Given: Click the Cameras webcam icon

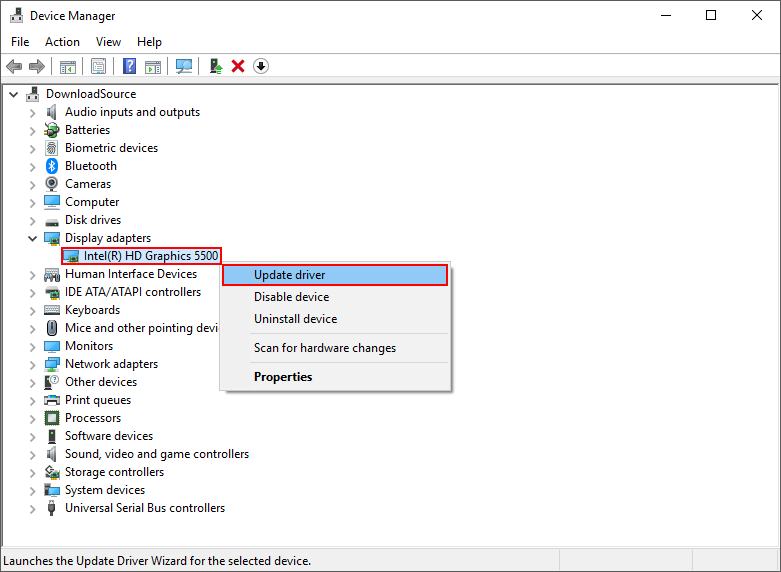Looking at the screenshot, I should click(x=52, y=184).
